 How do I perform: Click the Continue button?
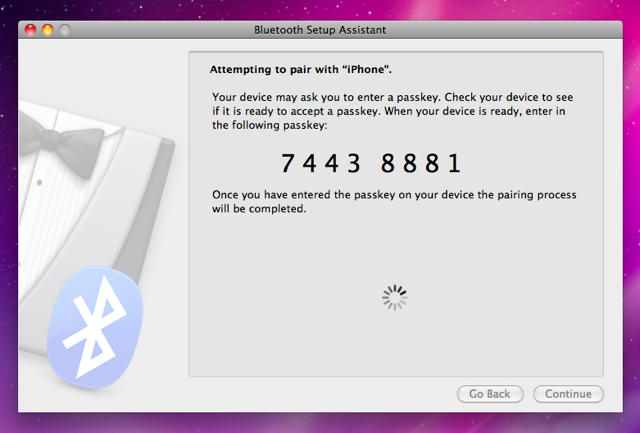coord(568,394)
